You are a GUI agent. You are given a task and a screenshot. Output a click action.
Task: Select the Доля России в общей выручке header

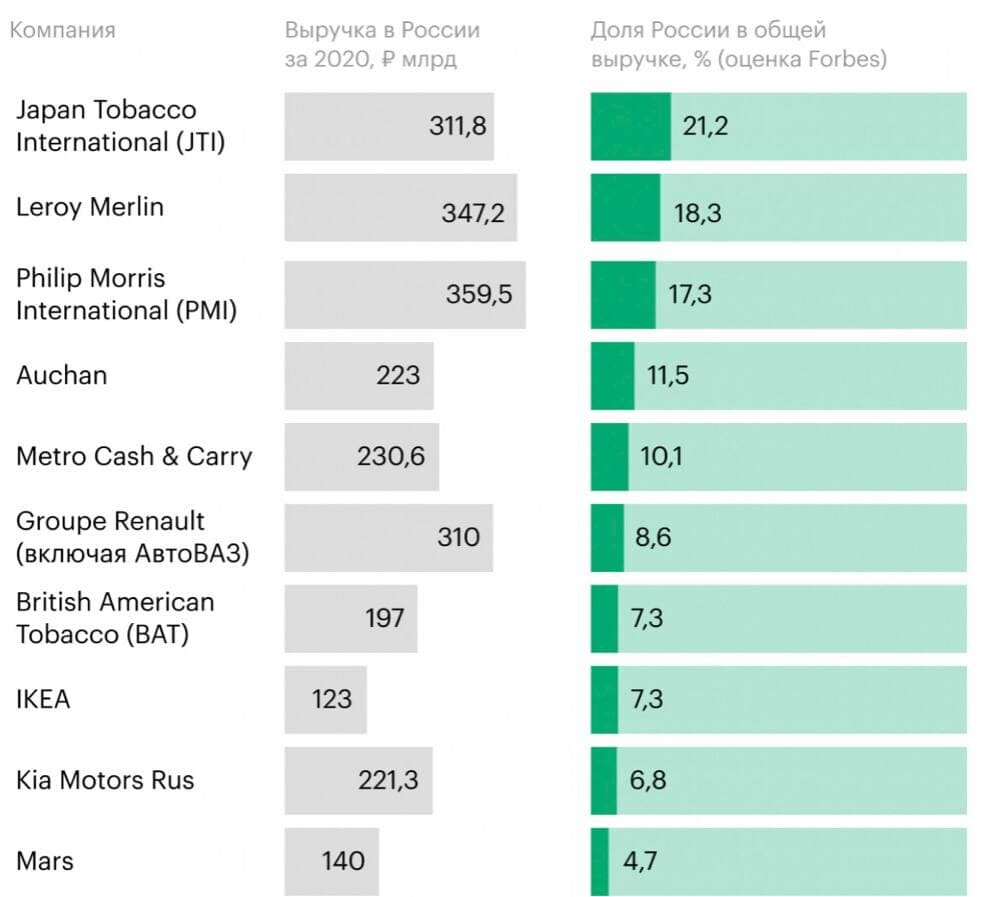tap(739, 44)
